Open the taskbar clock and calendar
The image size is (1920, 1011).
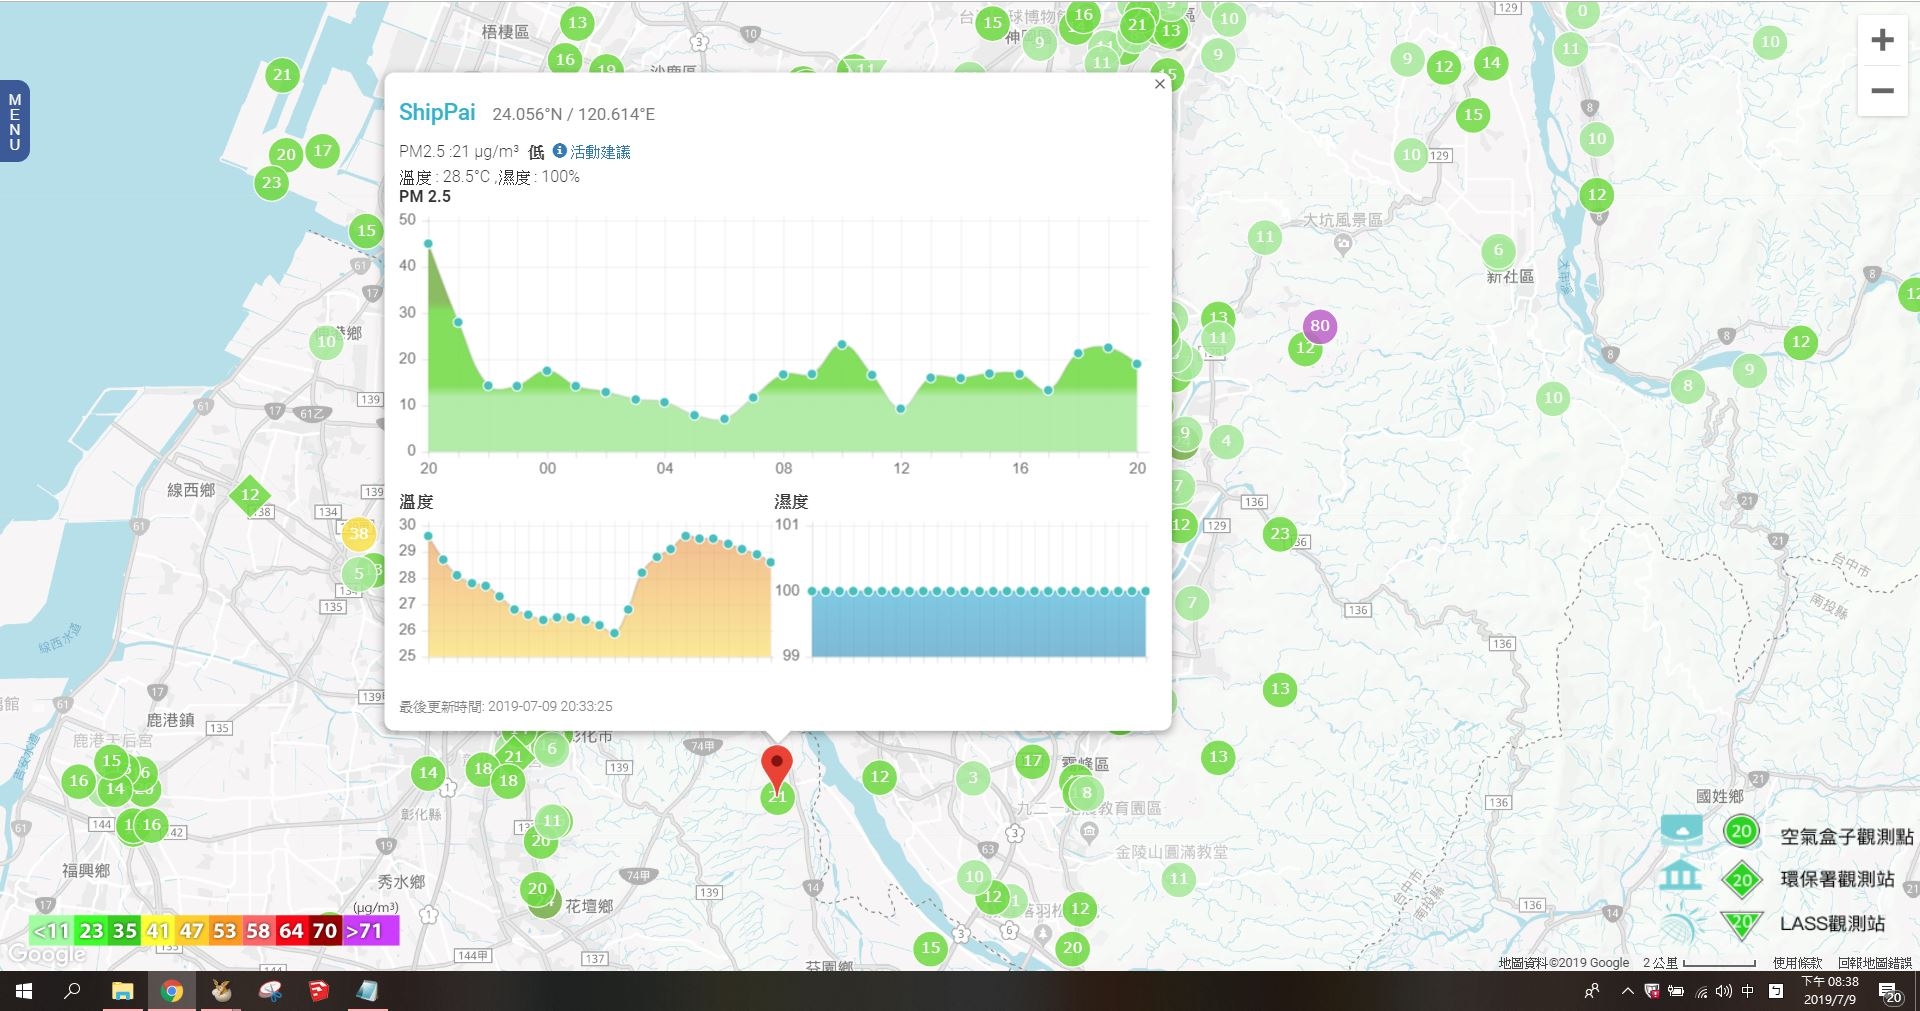coord(1830,991)
